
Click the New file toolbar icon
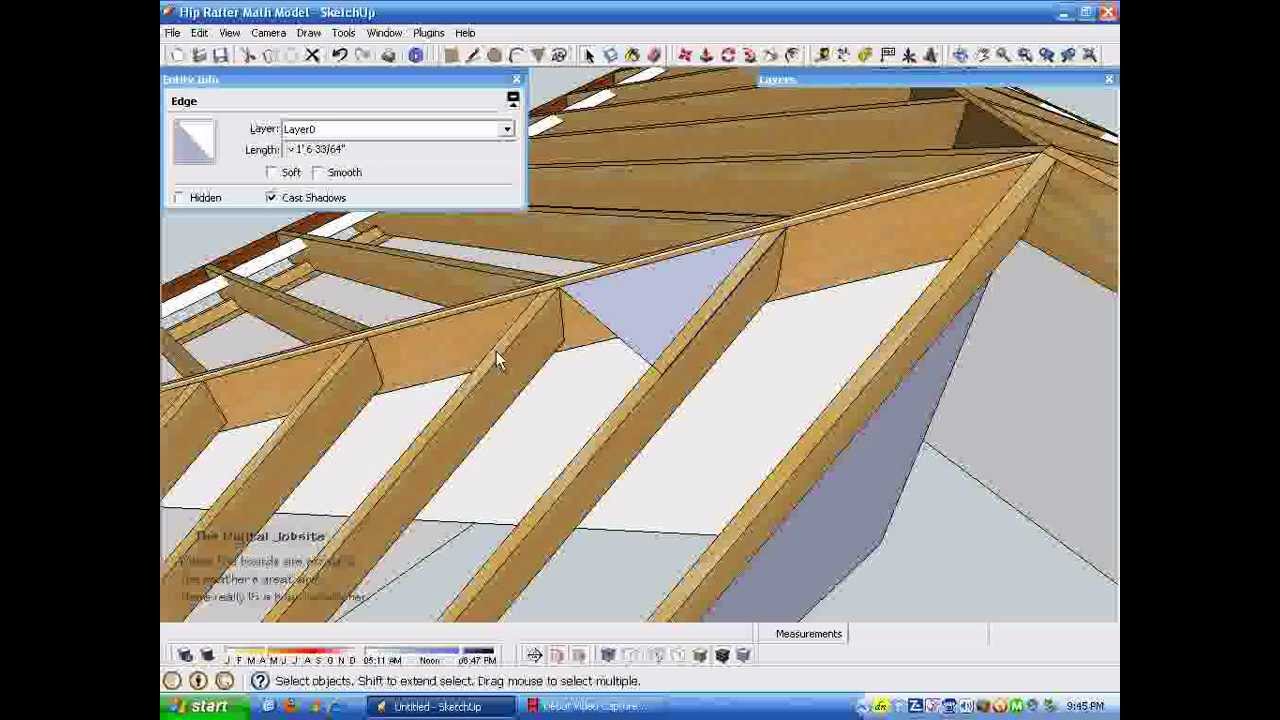click(177, 55)
